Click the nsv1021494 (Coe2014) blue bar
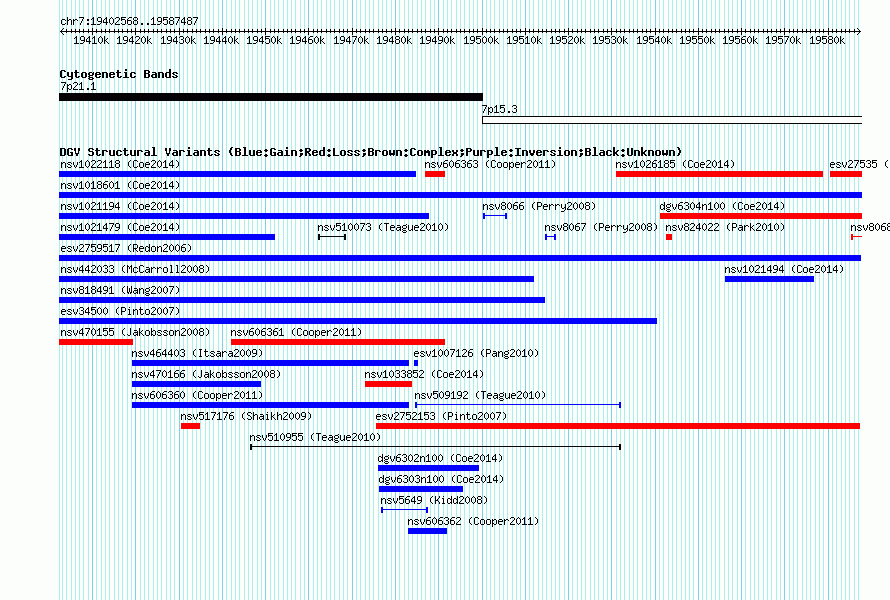 769,279
